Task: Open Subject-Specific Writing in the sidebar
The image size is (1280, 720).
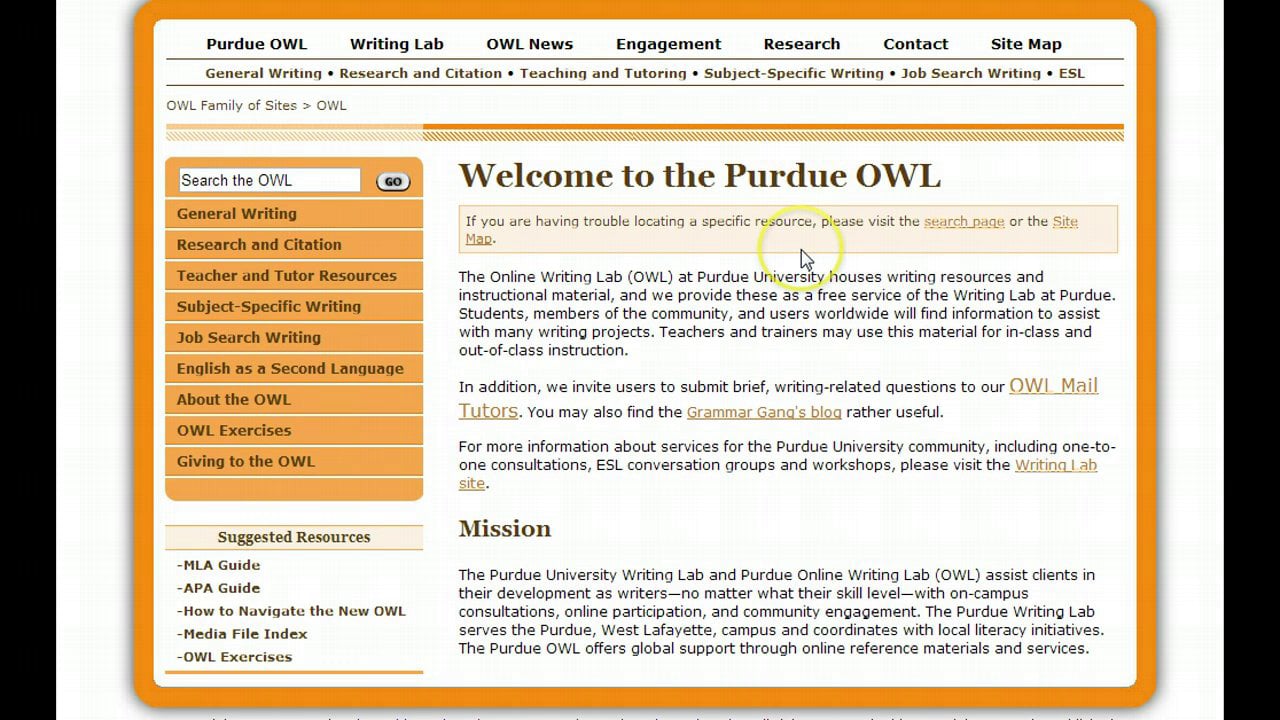Action: (x=294, y=307)
